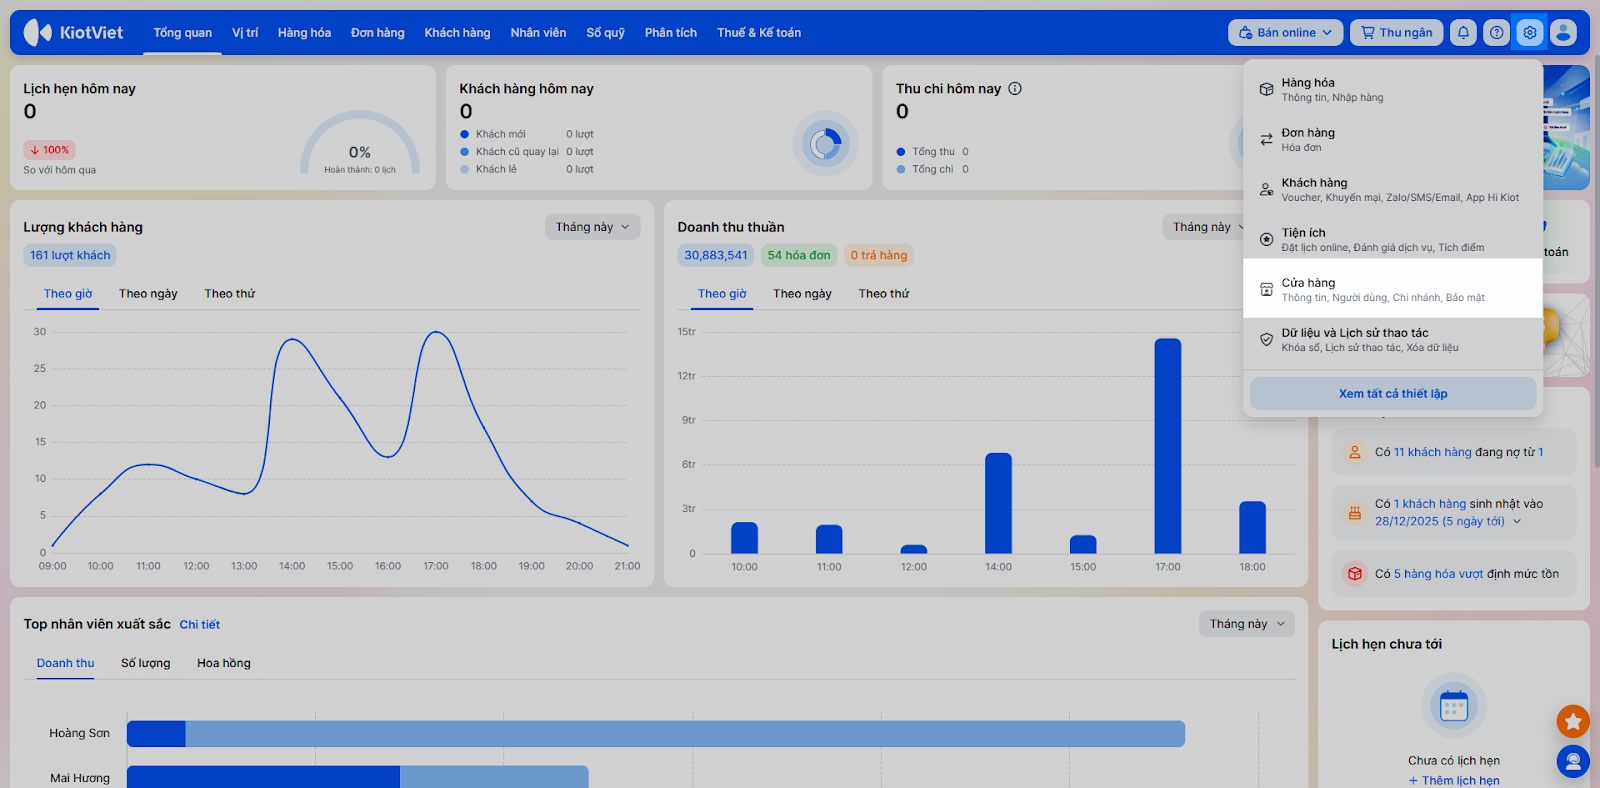The width and height of the screenshot is (1600, 788).
Task: Click the red inventory box icon
Action: 1355,574
